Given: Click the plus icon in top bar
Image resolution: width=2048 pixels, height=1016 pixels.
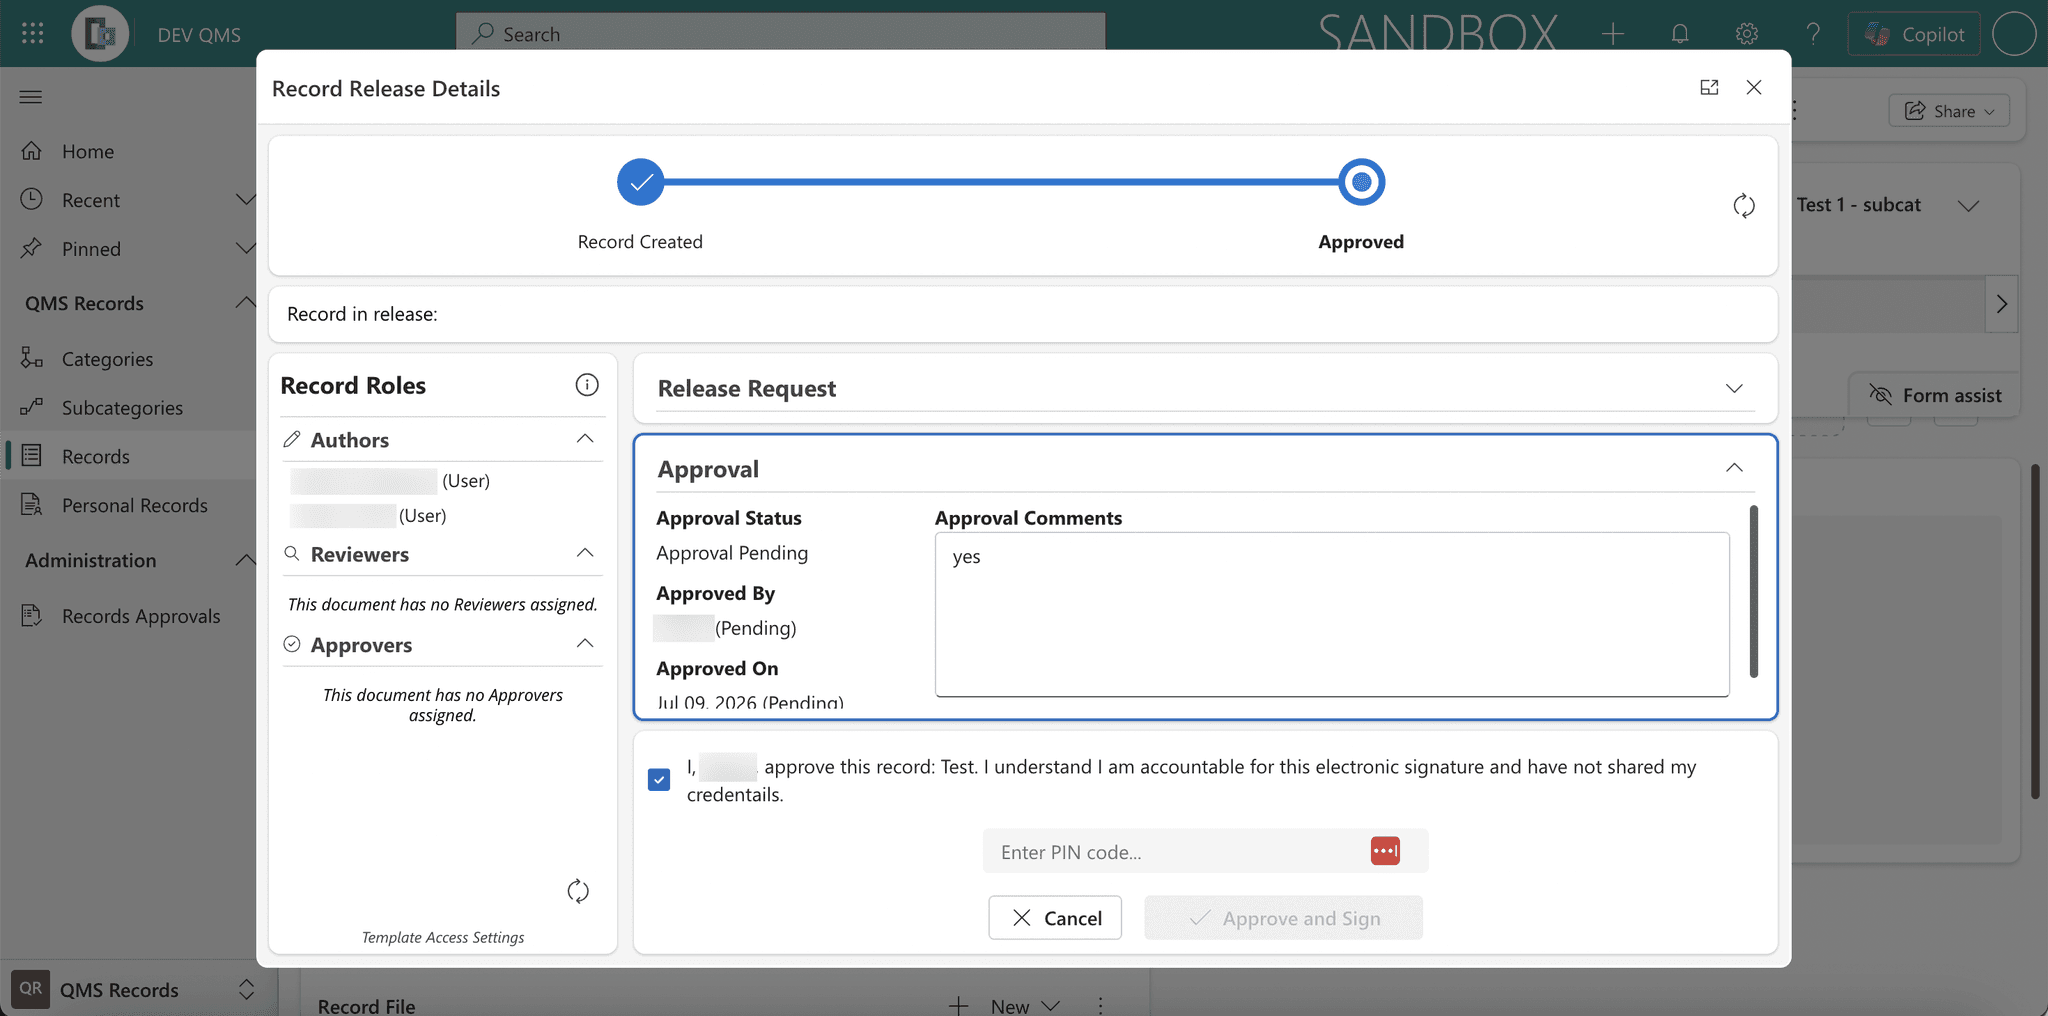Looking at the screenshot, I should pos(1612,34).
